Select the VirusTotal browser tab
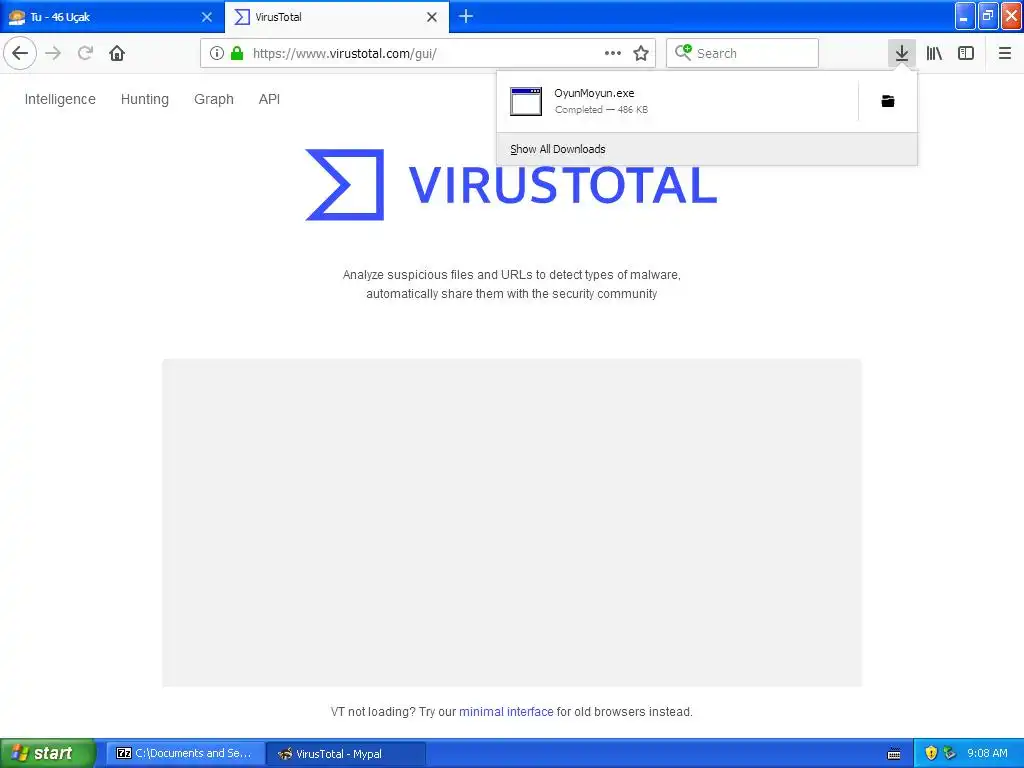Screen dimensions: 1024x768 point(336,17)
